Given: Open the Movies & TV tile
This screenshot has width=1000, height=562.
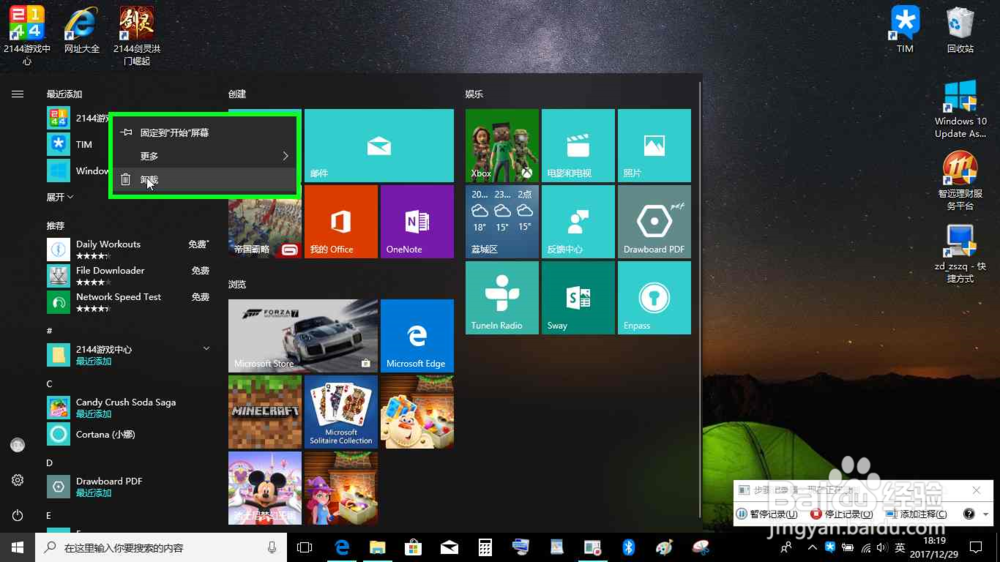Looking at the screenshot, I should (578, 145).
